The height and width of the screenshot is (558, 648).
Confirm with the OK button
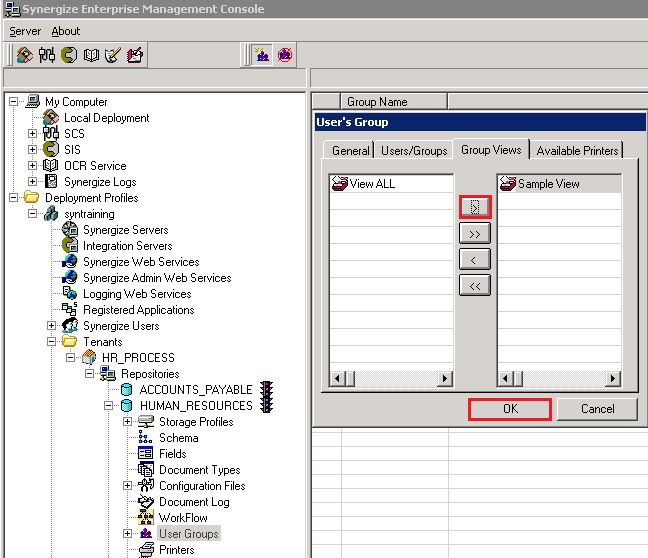tap(510, 409)
